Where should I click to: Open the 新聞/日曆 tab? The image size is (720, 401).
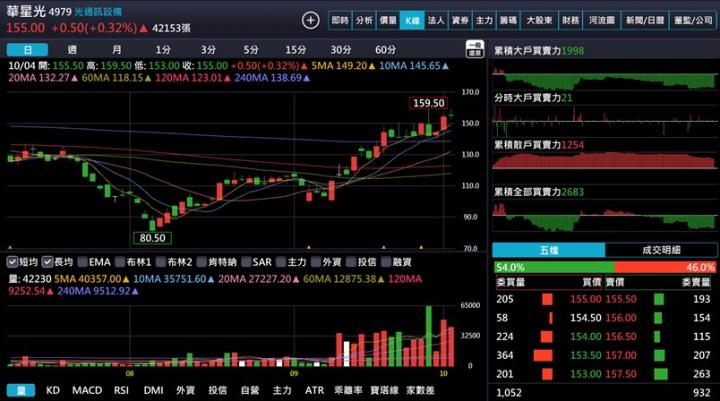click(645, 20)
